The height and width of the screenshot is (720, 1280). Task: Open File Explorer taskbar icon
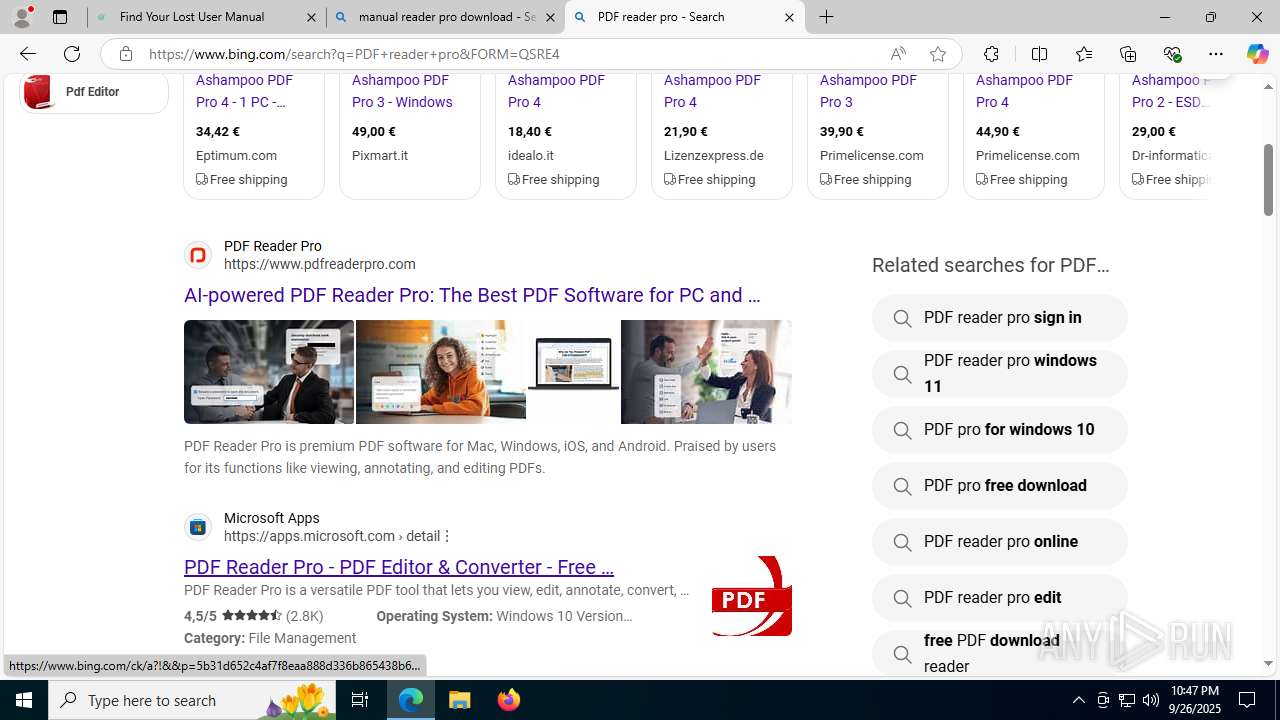[x=459, y=700]
